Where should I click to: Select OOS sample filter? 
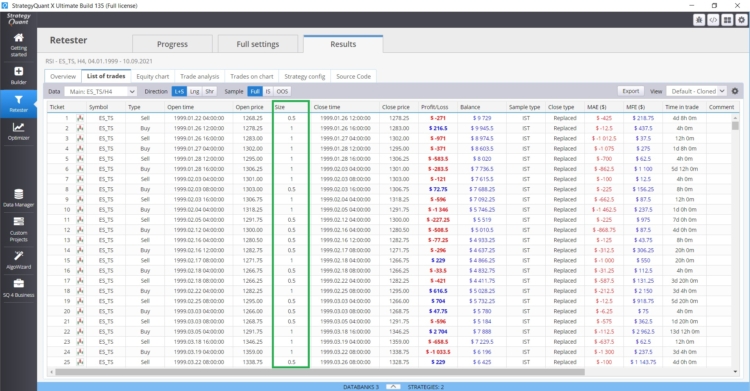[x=282, y=91]
